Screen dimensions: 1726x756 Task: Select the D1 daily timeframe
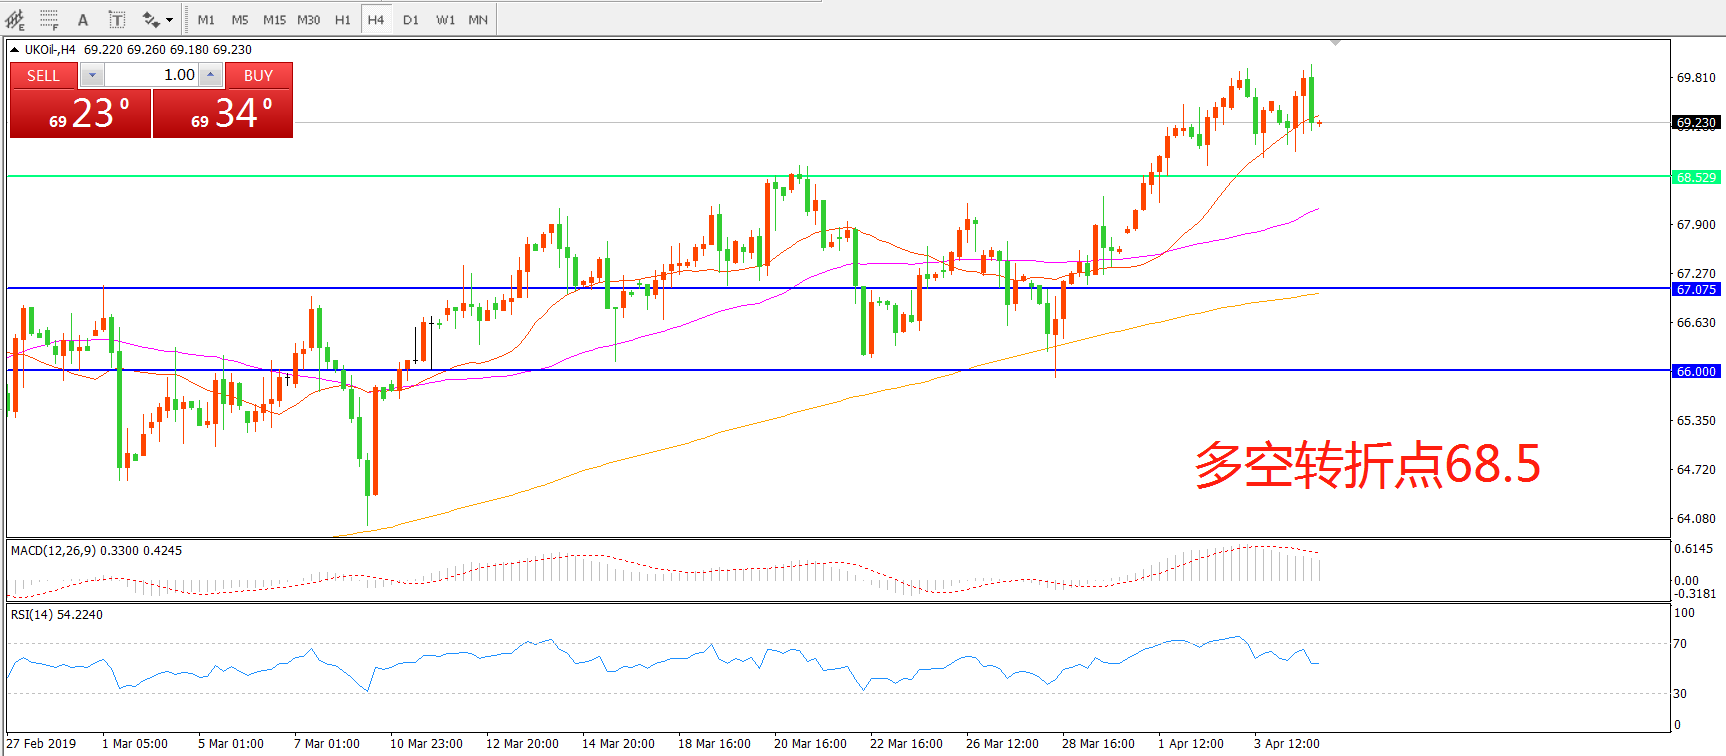coord(411,19)
